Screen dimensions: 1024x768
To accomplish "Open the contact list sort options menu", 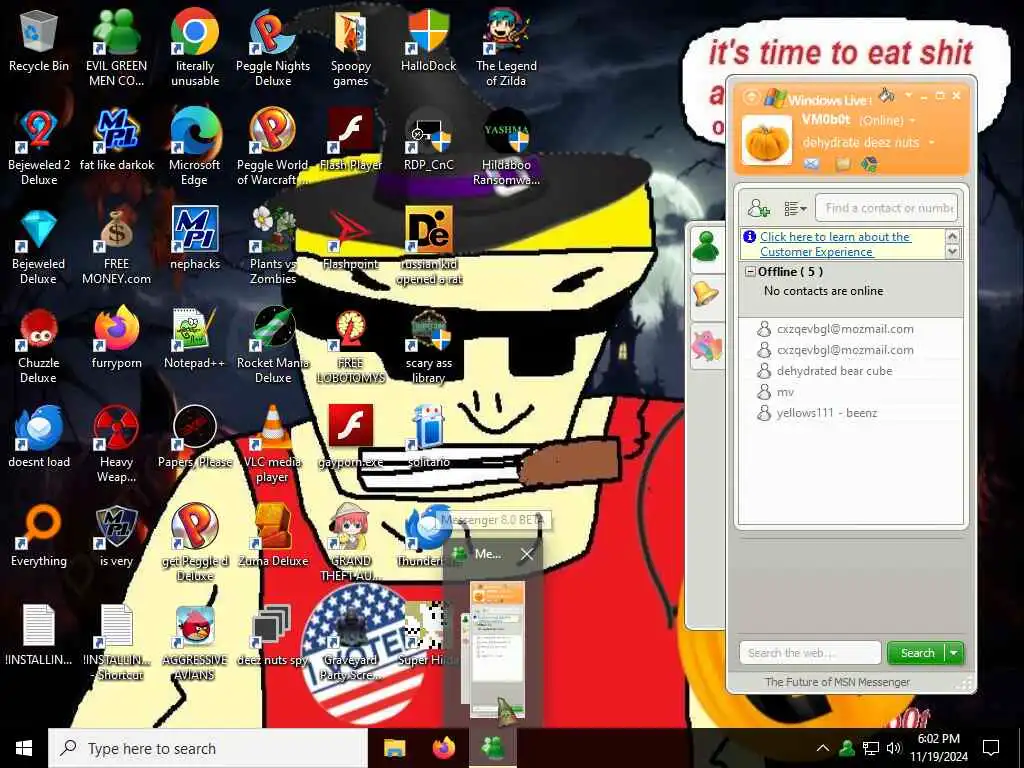I will tap(795, 208).
